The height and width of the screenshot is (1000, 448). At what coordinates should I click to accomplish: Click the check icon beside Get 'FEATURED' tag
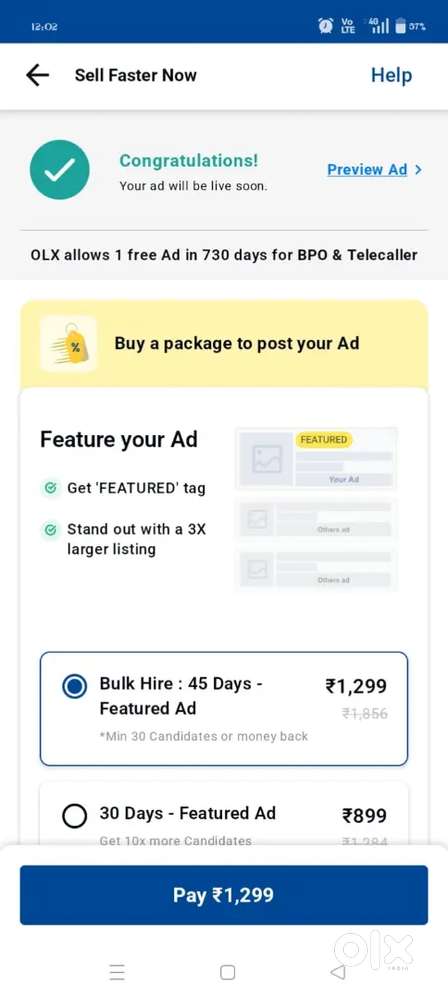(50, 489)
